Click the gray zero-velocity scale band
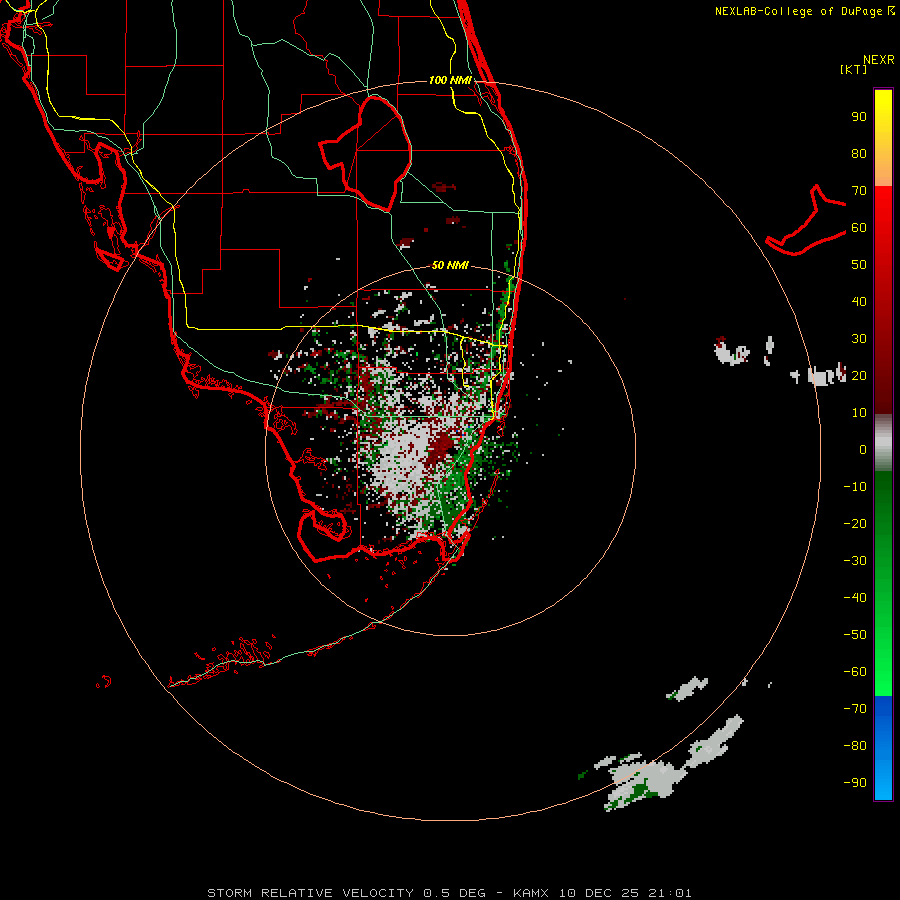The image size is (900, 900). click(x=883, y=443)
